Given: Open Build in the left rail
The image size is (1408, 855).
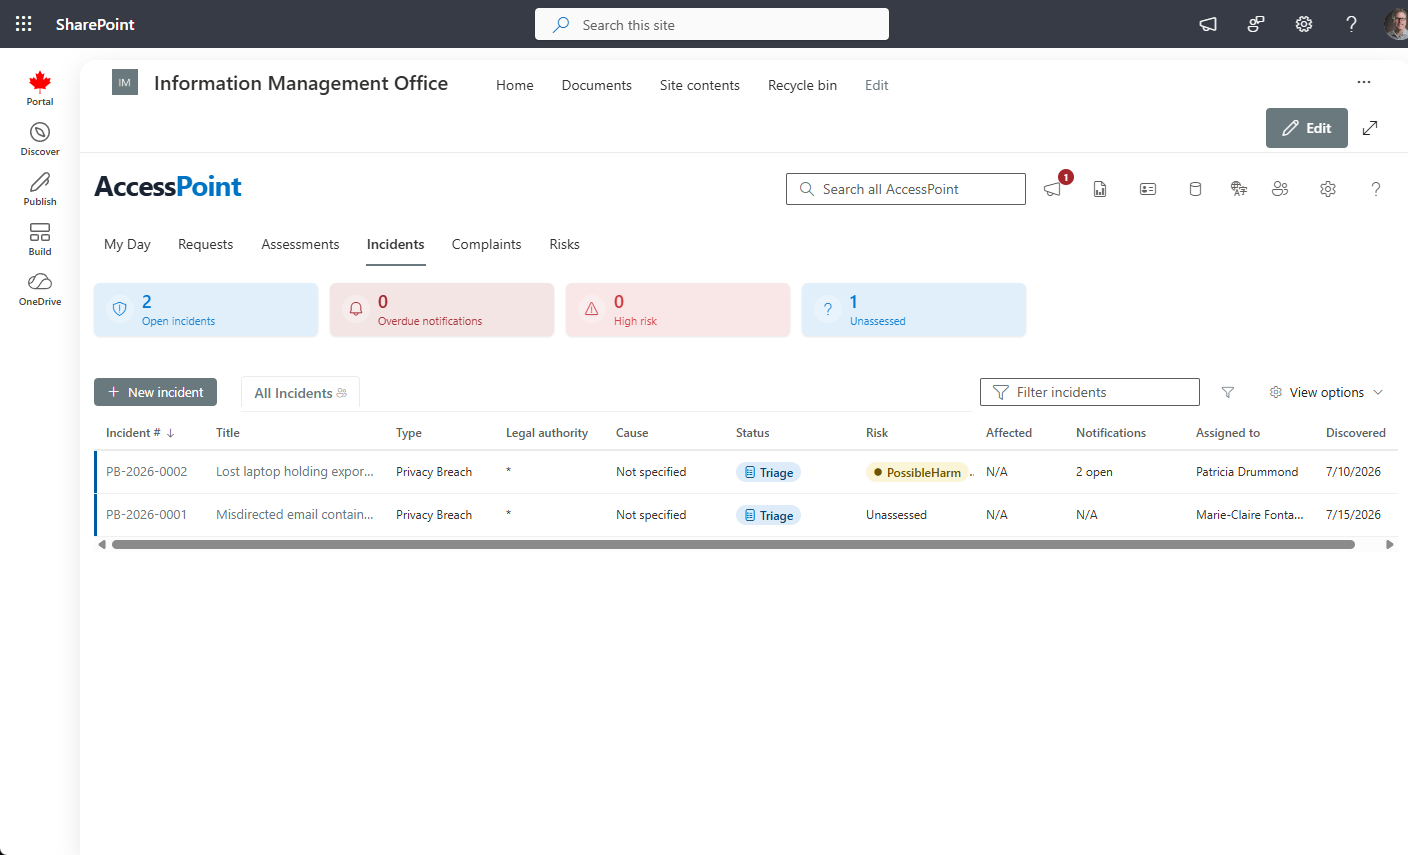Looking at the screenshot, I should pyautogui.click(x=40, y=239).
